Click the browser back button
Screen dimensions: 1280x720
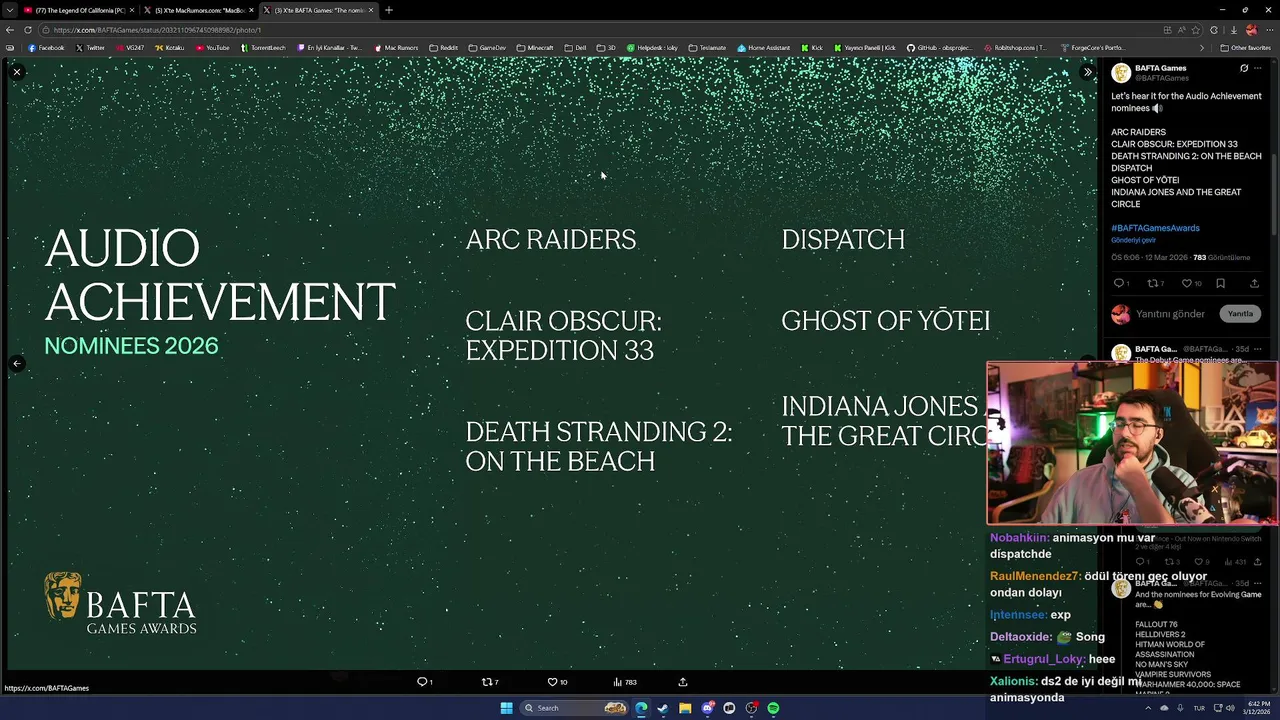click(10, 30)
